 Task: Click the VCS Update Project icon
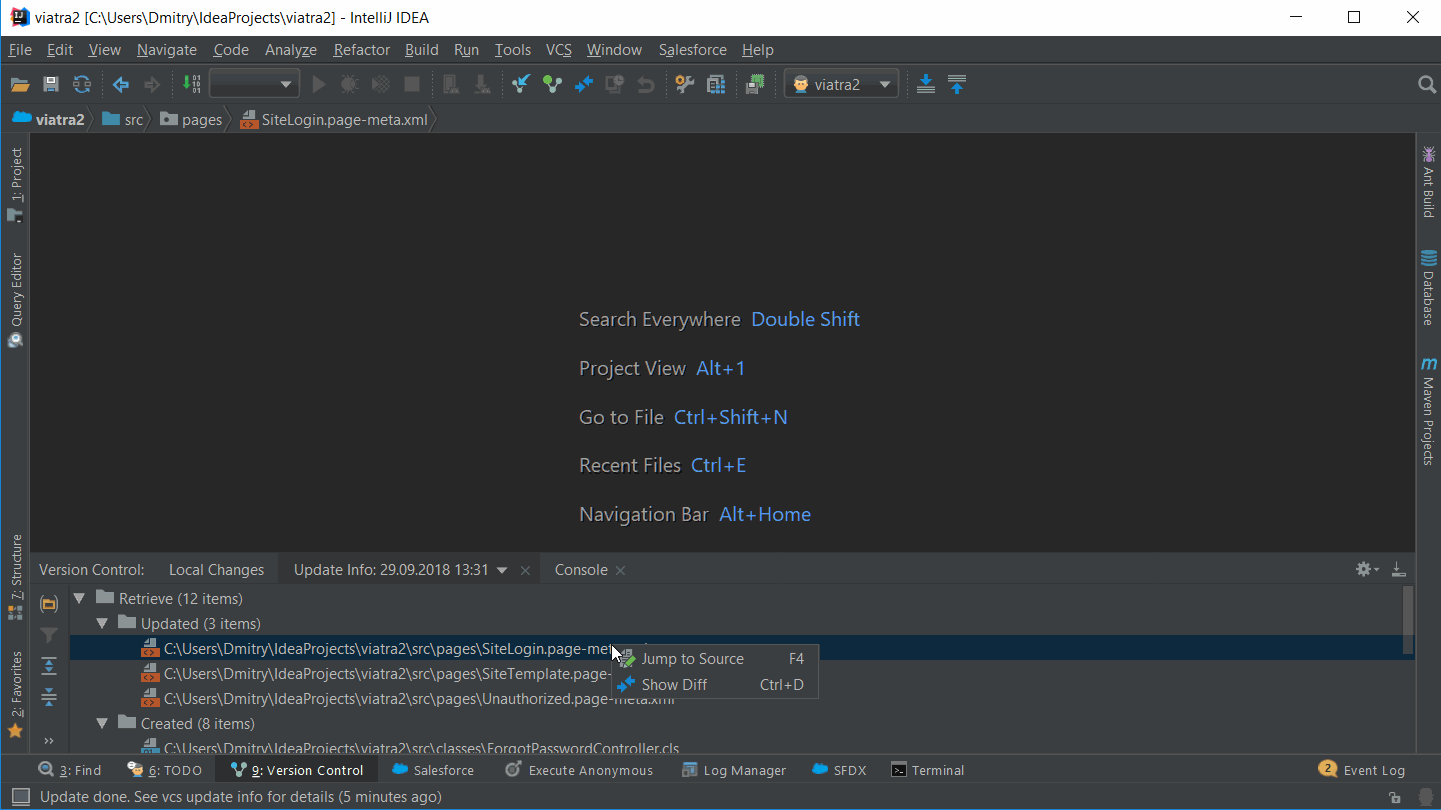tap(520, 85)
